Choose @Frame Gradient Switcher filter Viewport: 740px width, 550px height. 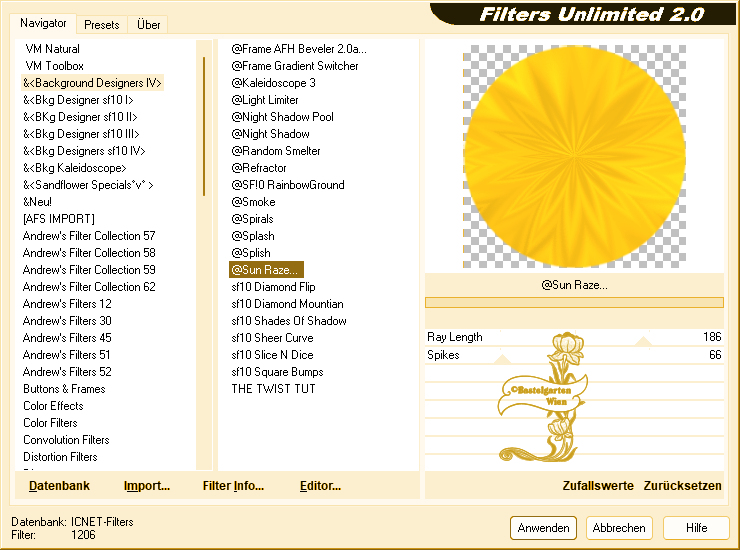pos(294,66)
